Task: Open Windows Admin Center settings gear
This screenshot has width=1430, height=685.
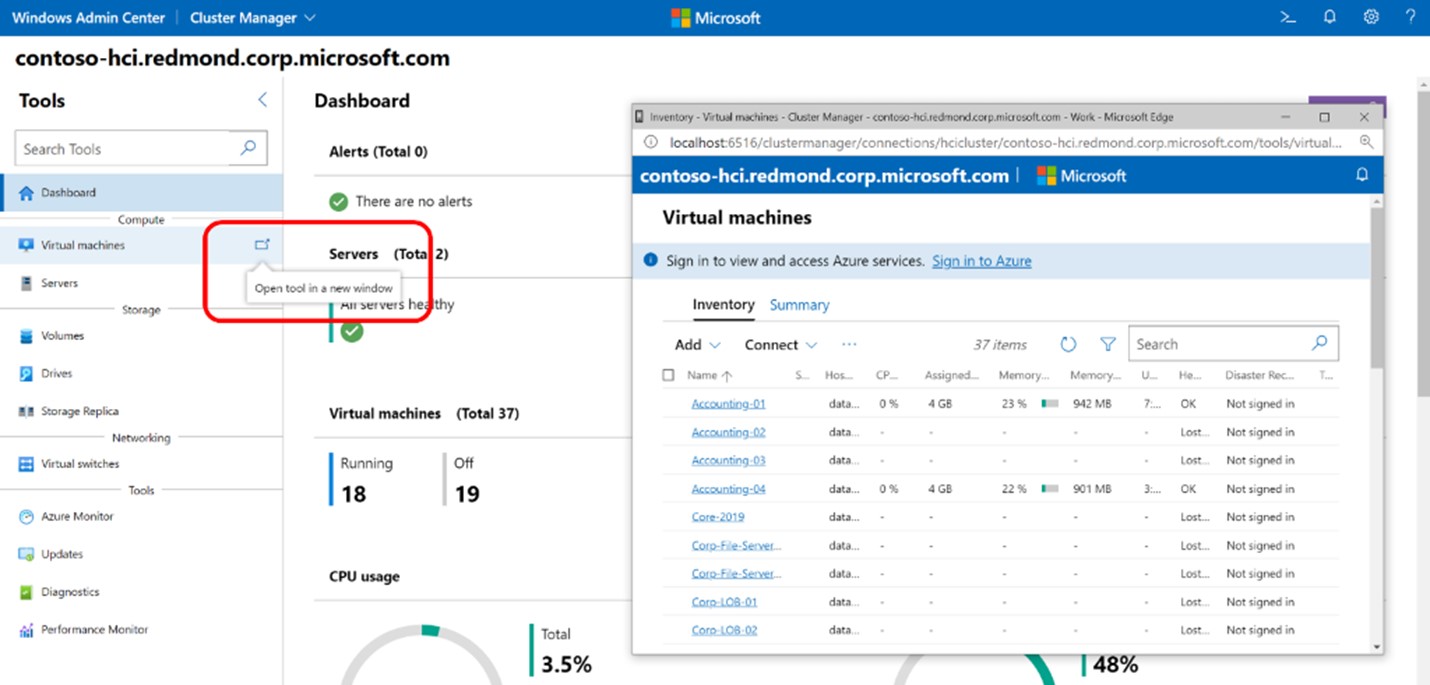Action: coord(1370,16)
